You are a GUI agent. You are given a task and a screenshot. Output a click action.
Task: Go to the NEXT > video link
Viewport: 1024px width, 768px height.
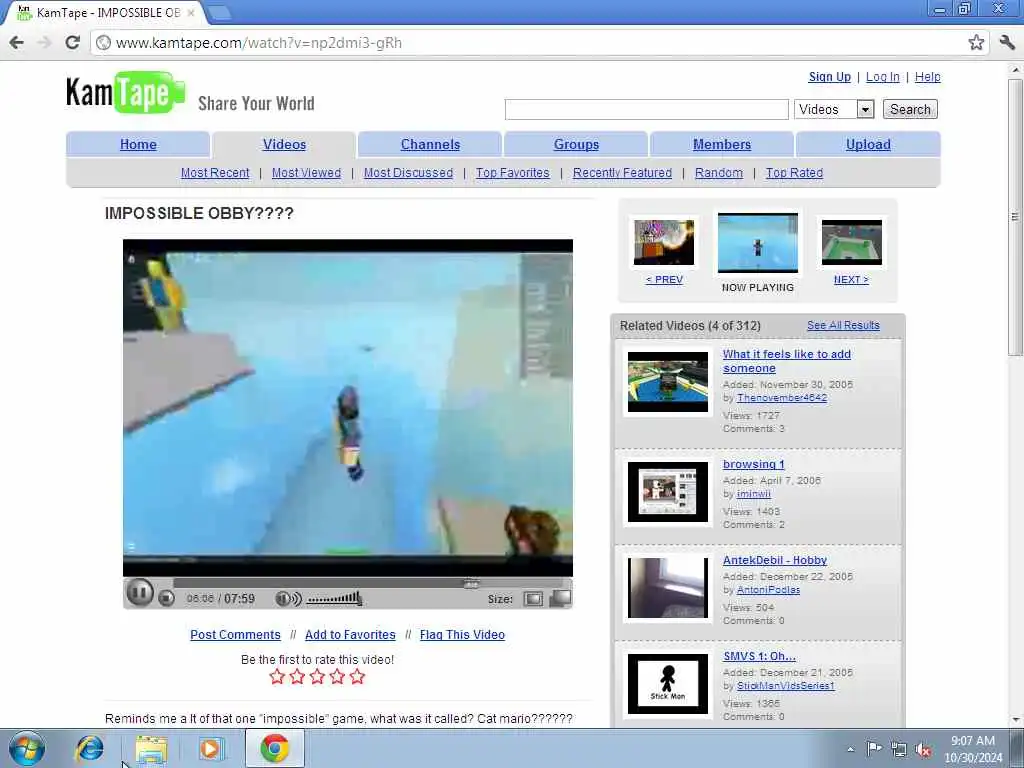851,279
